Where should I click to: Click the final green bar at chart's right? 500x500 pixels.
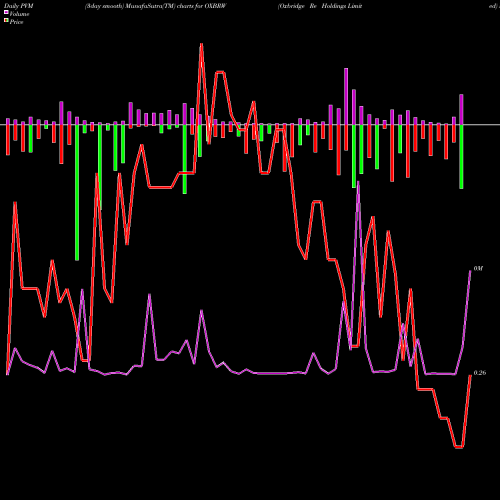[x=461, y=157]
